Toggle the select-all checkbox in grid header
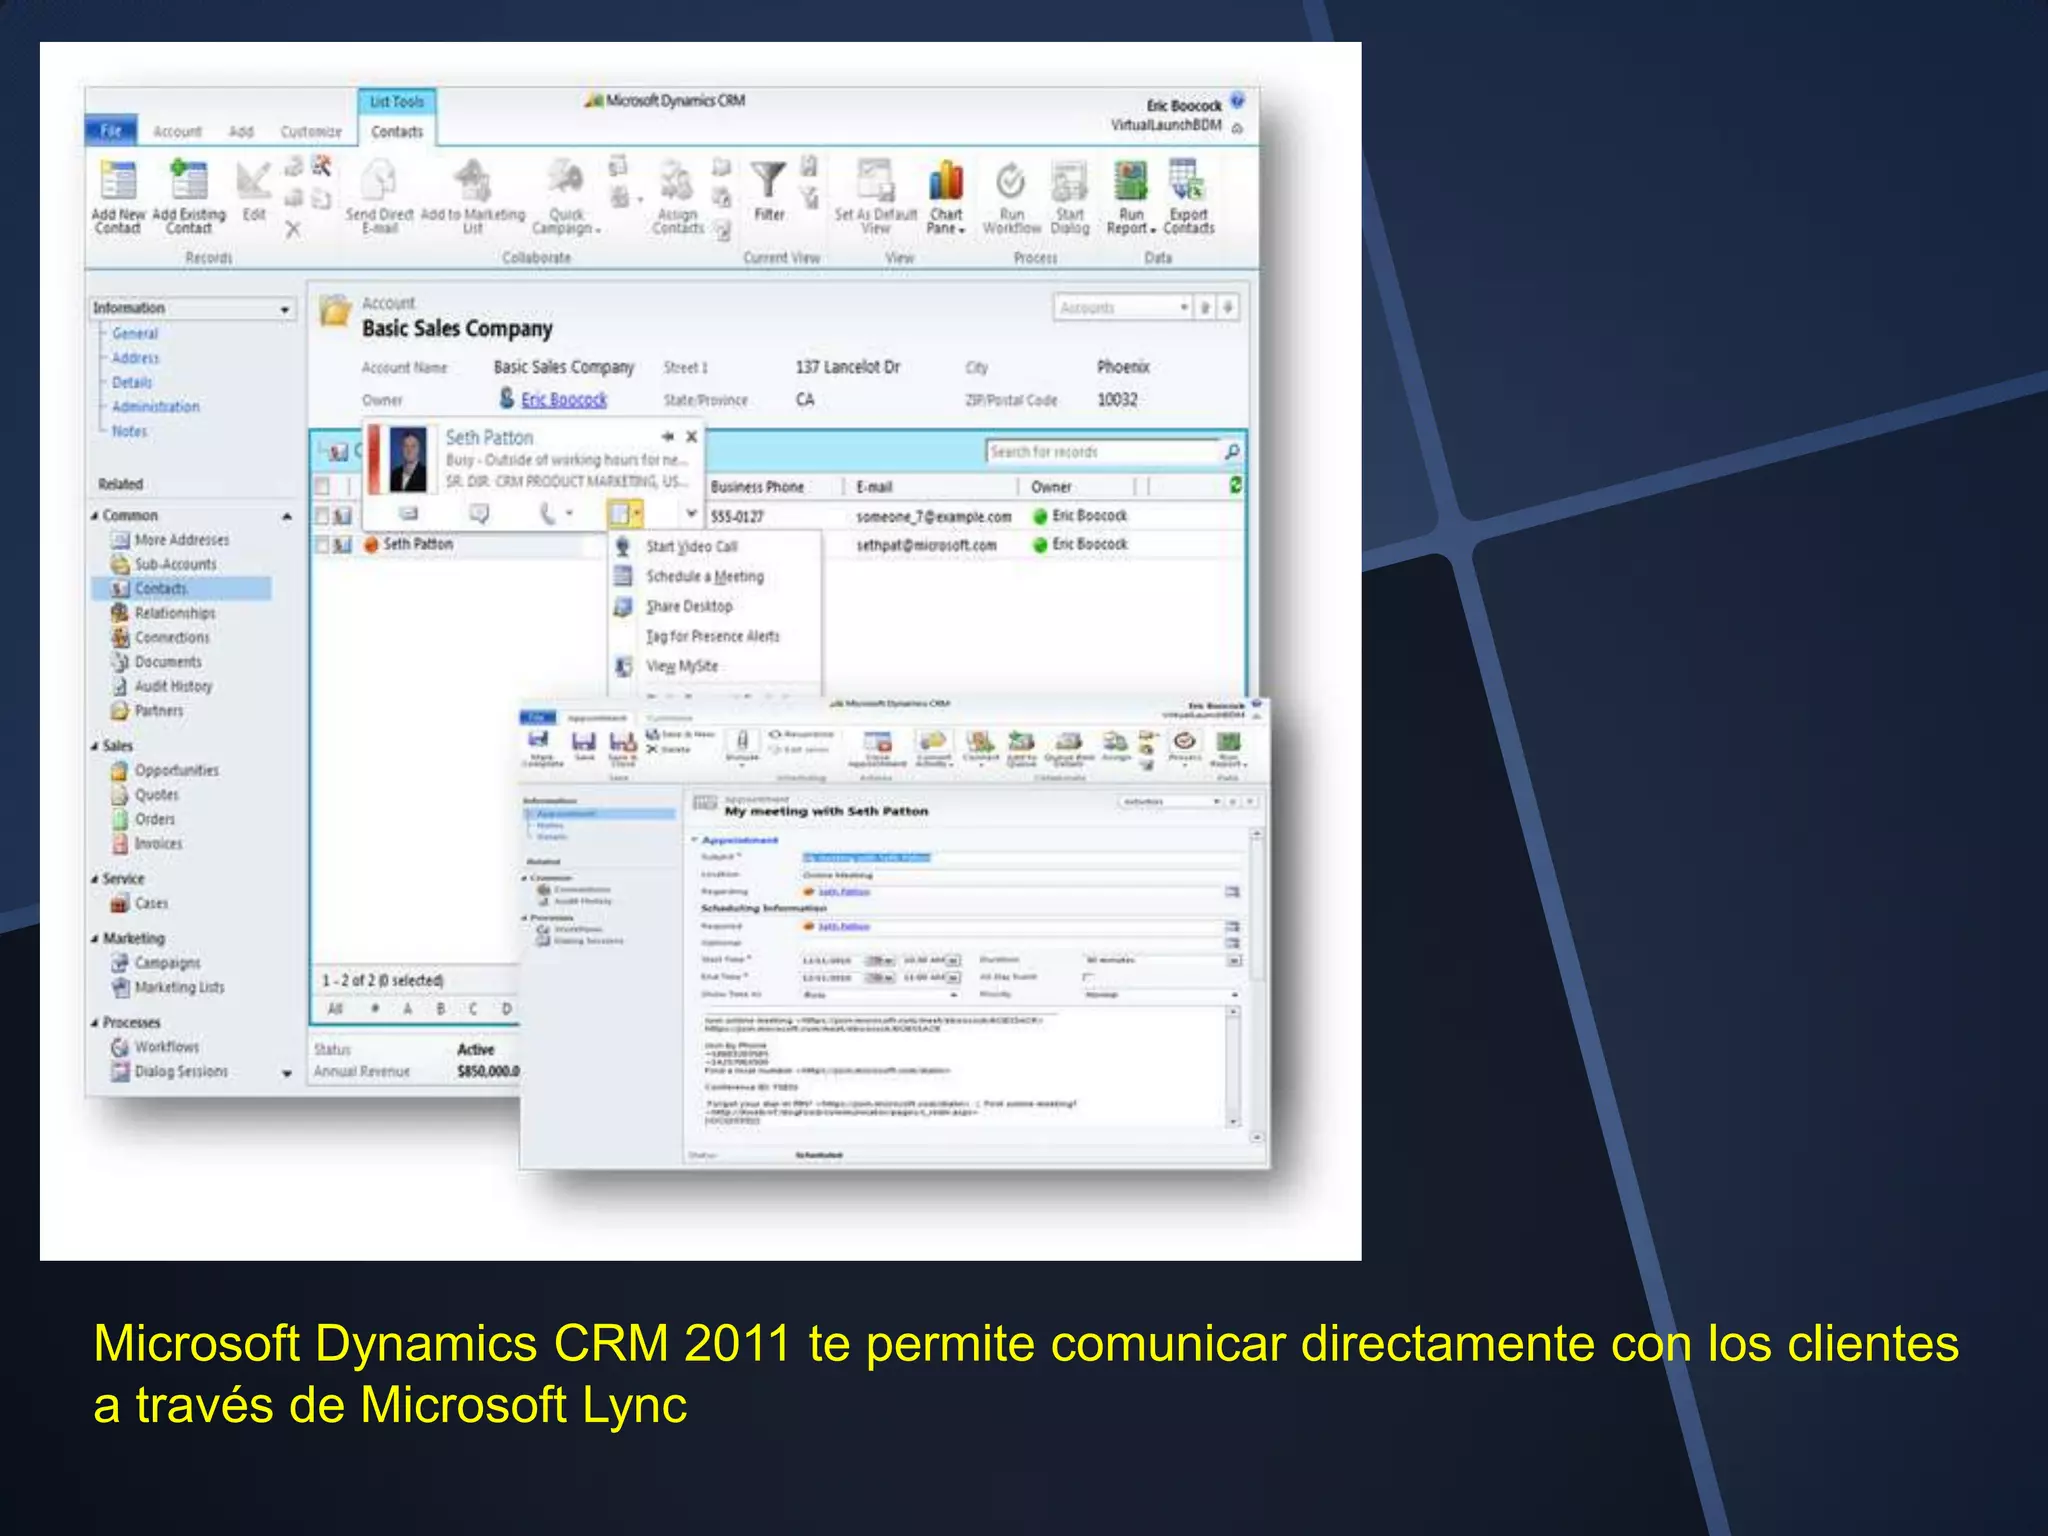The width and height of the screenshot is (2048, 1536). point(322,486)
